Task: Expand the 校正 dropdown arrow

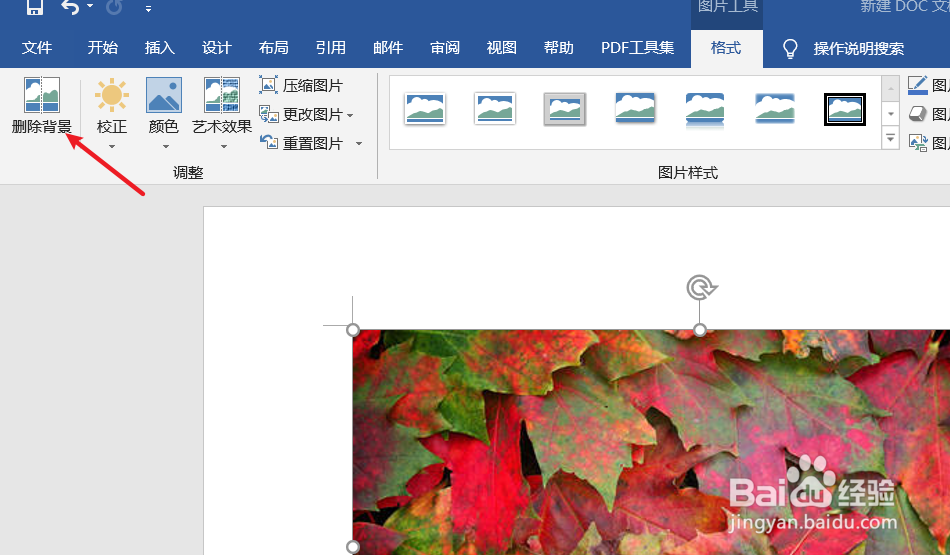Action: pyautogui.click(x=112, y=147)
